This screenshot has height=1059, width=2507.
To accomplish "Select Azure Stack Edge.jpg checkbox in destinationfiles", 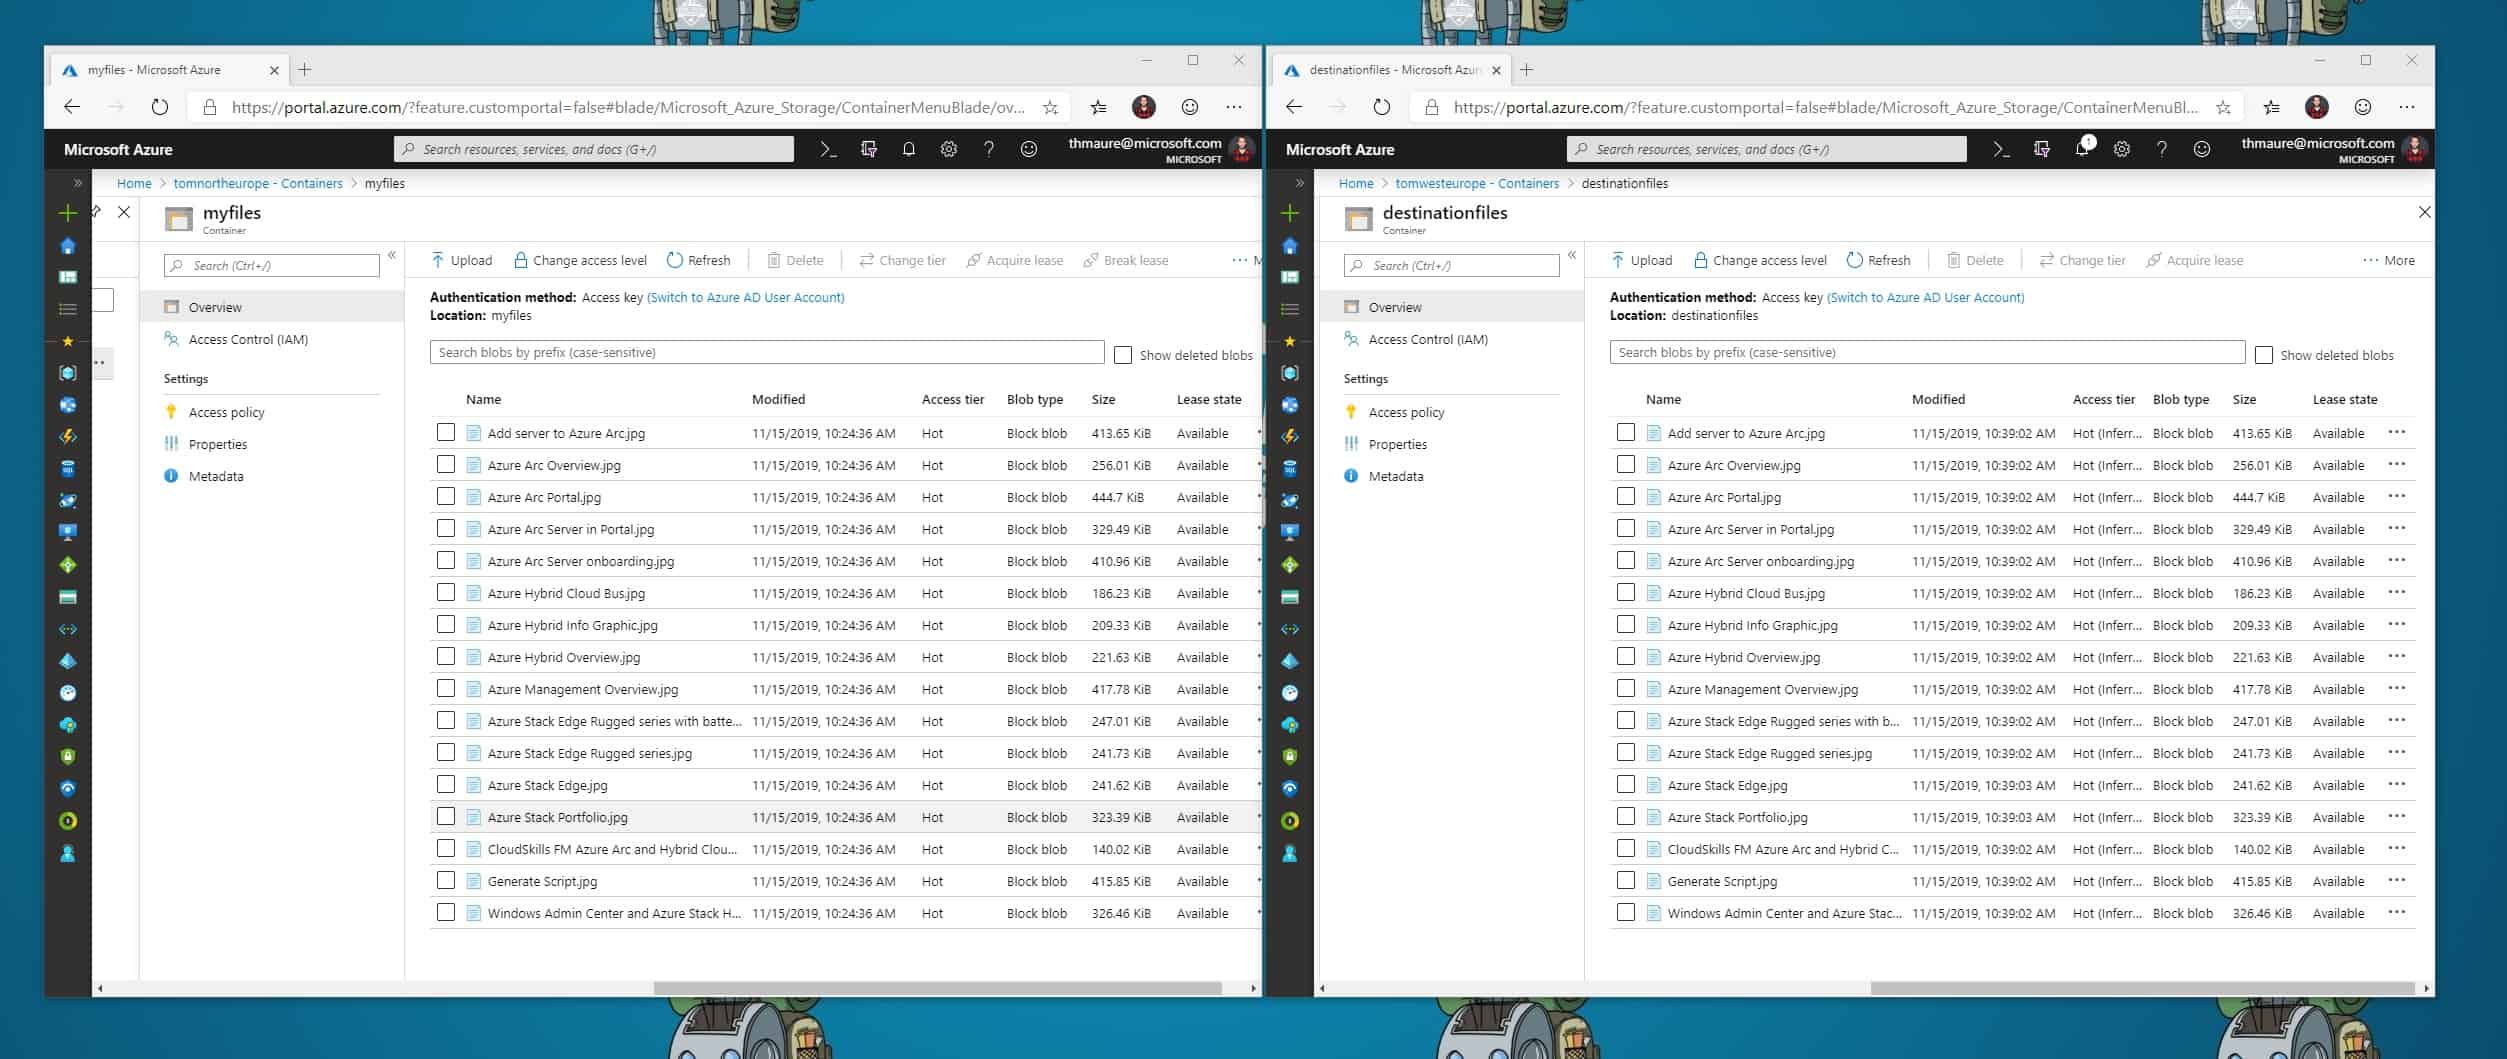I will [x=1626, y=784].
